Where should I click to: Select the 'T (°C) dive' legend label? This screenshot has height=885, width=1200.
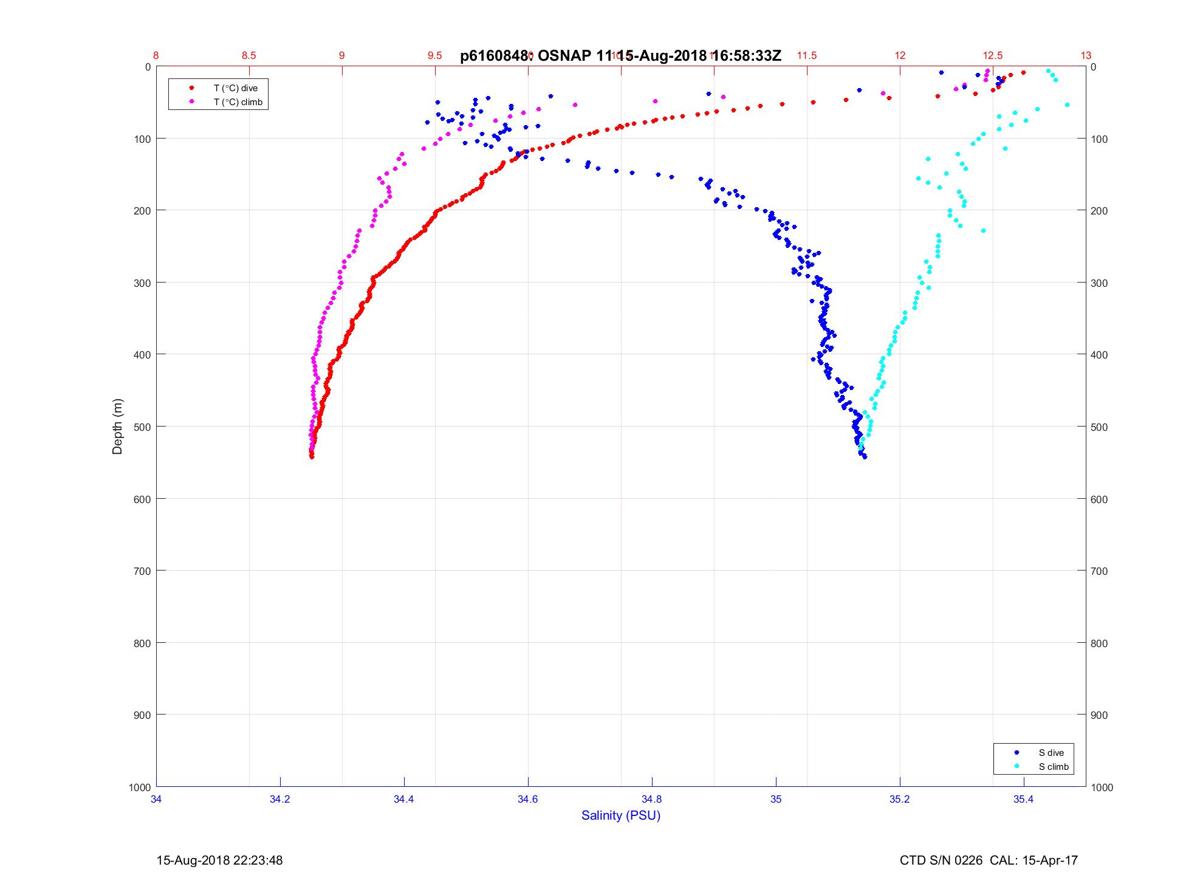(x=235, y=89)
